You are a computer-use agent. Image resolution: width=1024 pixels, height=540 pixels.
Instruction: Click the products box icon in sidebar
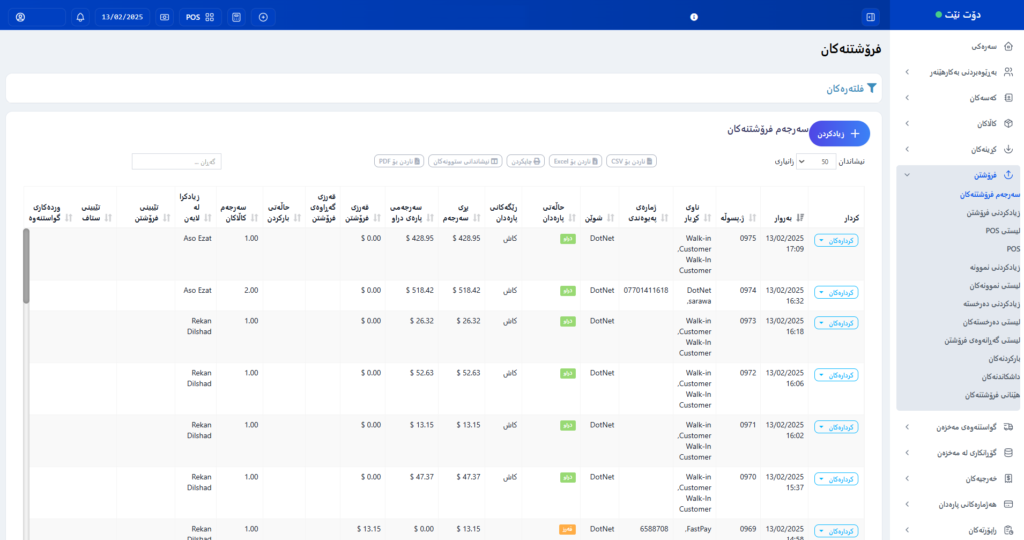click(1008, 123)
